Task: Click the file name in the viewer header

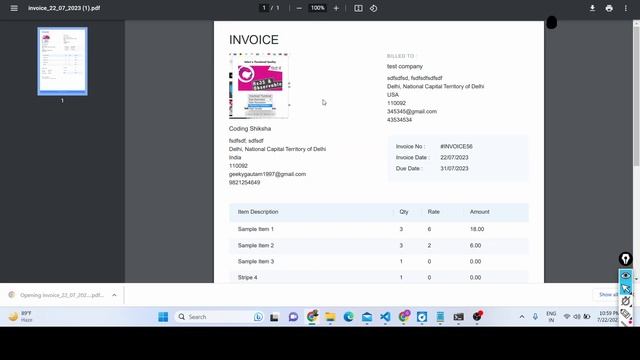Action: [64, 8]
